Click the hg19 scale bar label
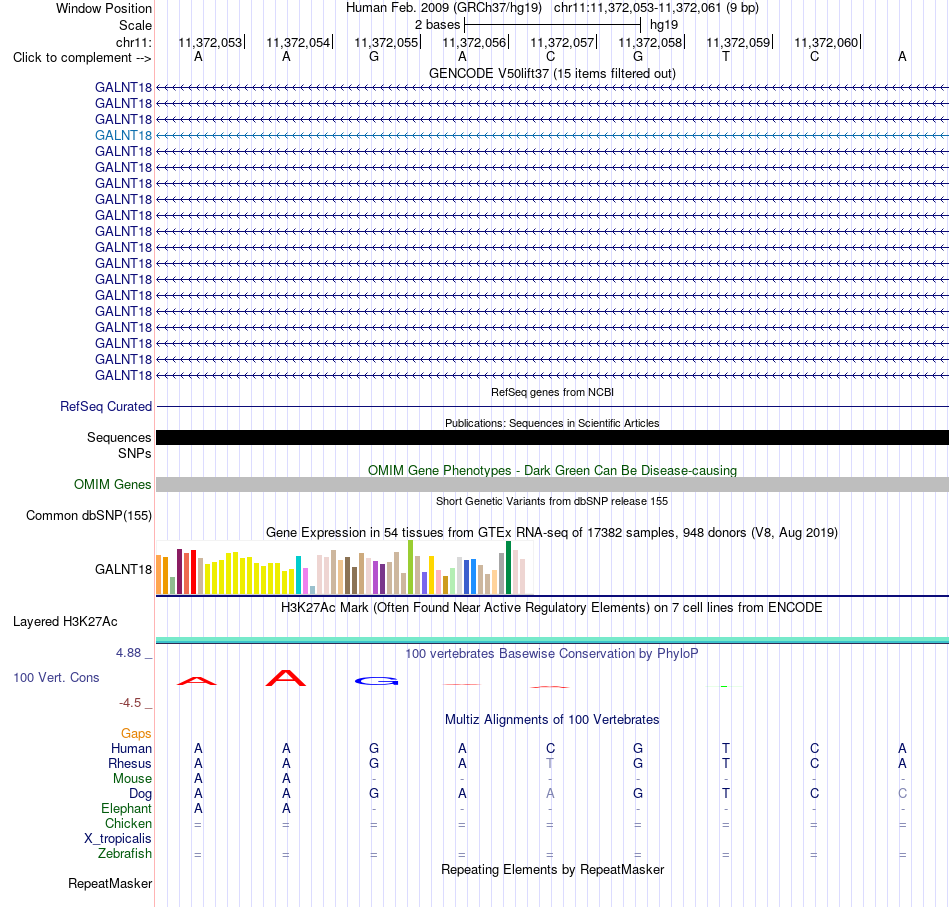950x907 pixels. [x=664, y=25]
